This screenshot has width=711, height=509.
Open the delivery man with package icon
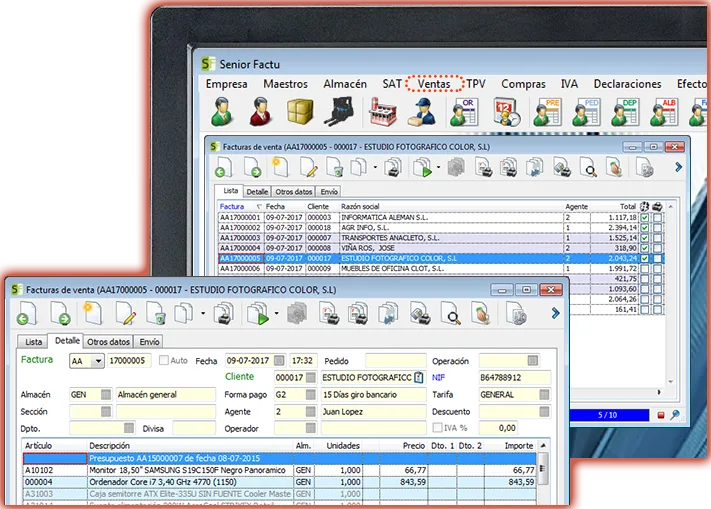coord(422,112)
